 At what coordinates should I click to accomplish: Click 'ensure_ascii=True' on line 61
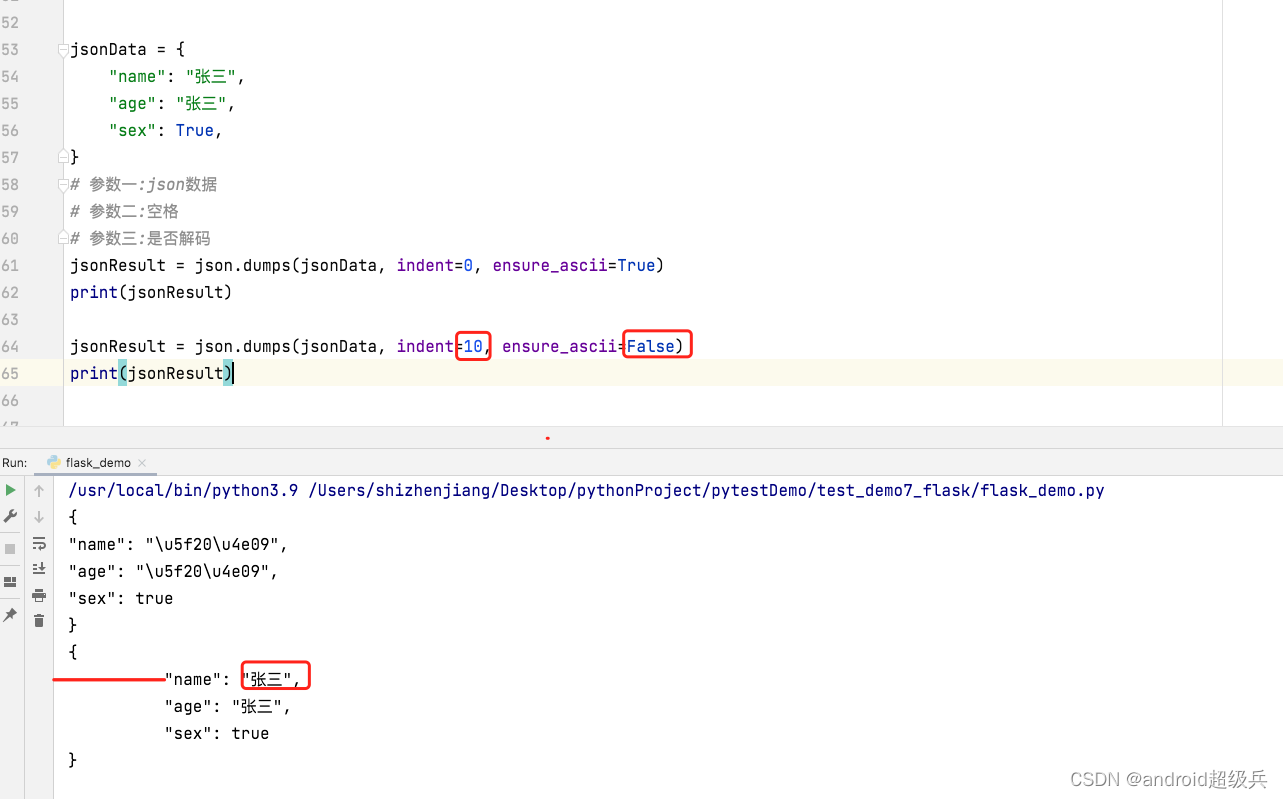click(574, 265)
